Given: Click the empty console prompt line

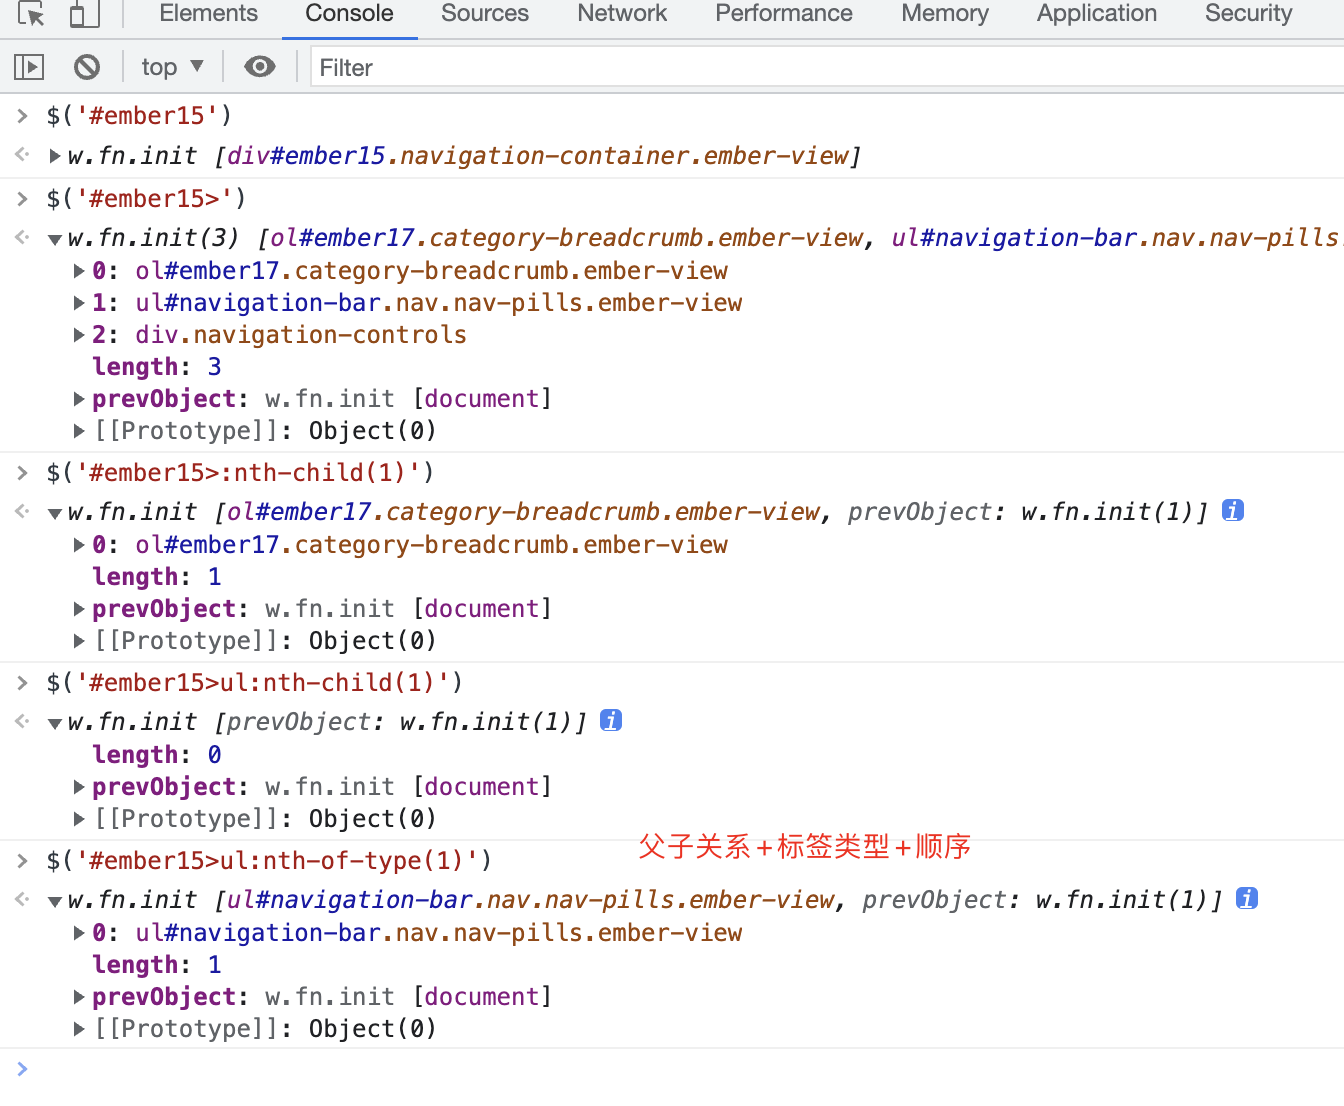Looking at the screenshot, I should pyautogui.click(x=680, y=1069).
